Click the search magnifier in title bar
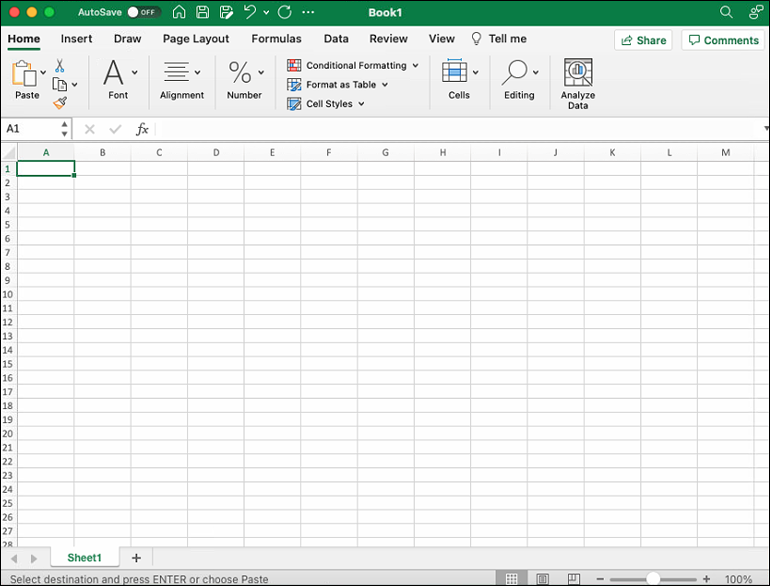This screenshot has height=586, width=770. click(726, 12)
